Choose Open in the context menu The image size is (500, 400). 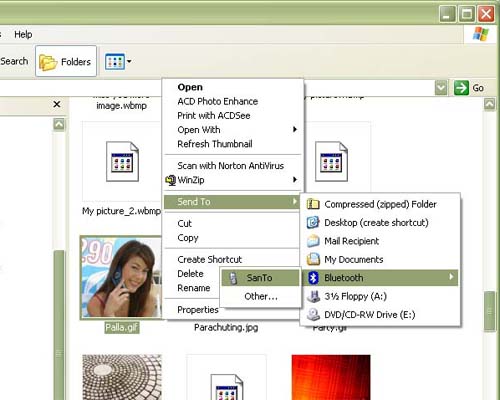tap(190, 87)
